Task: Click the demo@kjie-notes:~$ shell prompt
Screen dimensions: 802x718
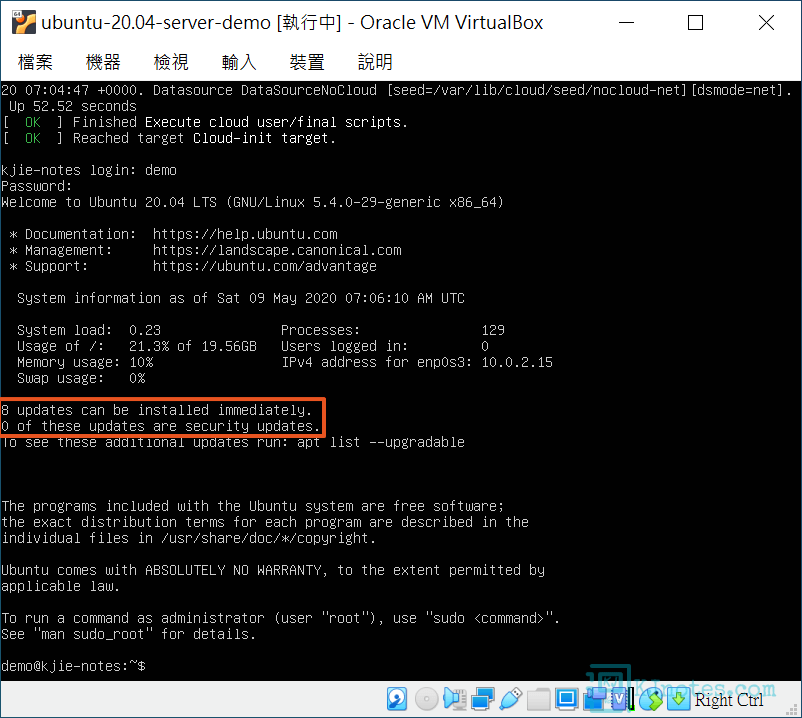Action: [x=73, y=666]
